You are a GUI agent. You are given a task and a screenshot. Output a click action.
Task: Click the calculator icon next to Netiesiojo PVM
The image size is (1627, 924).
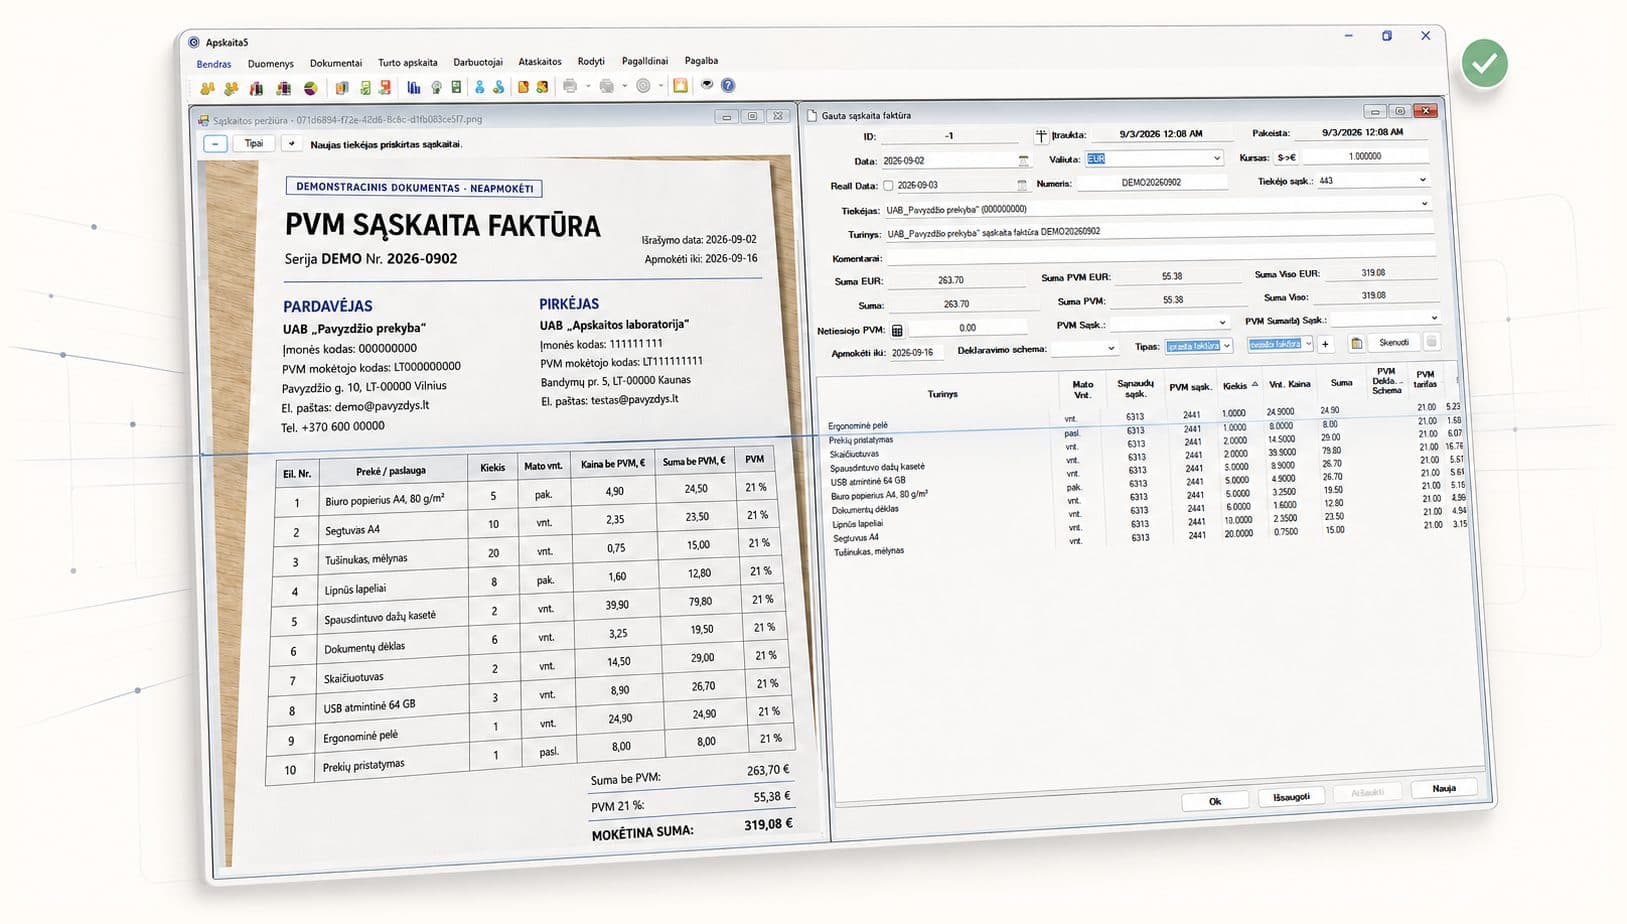point(897,329)
